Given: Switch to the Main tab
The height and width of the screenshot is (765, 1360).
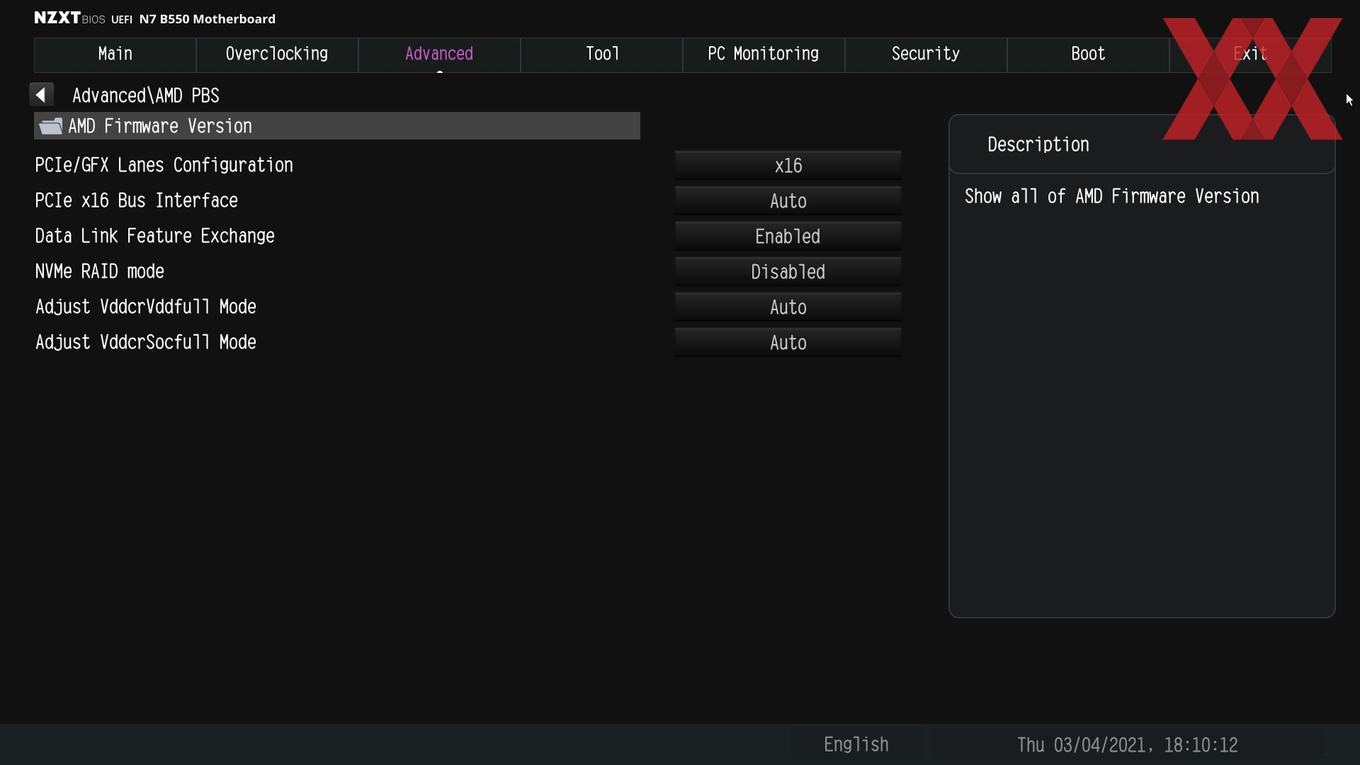Looking at the screenshot, I should tap(115, 54).
